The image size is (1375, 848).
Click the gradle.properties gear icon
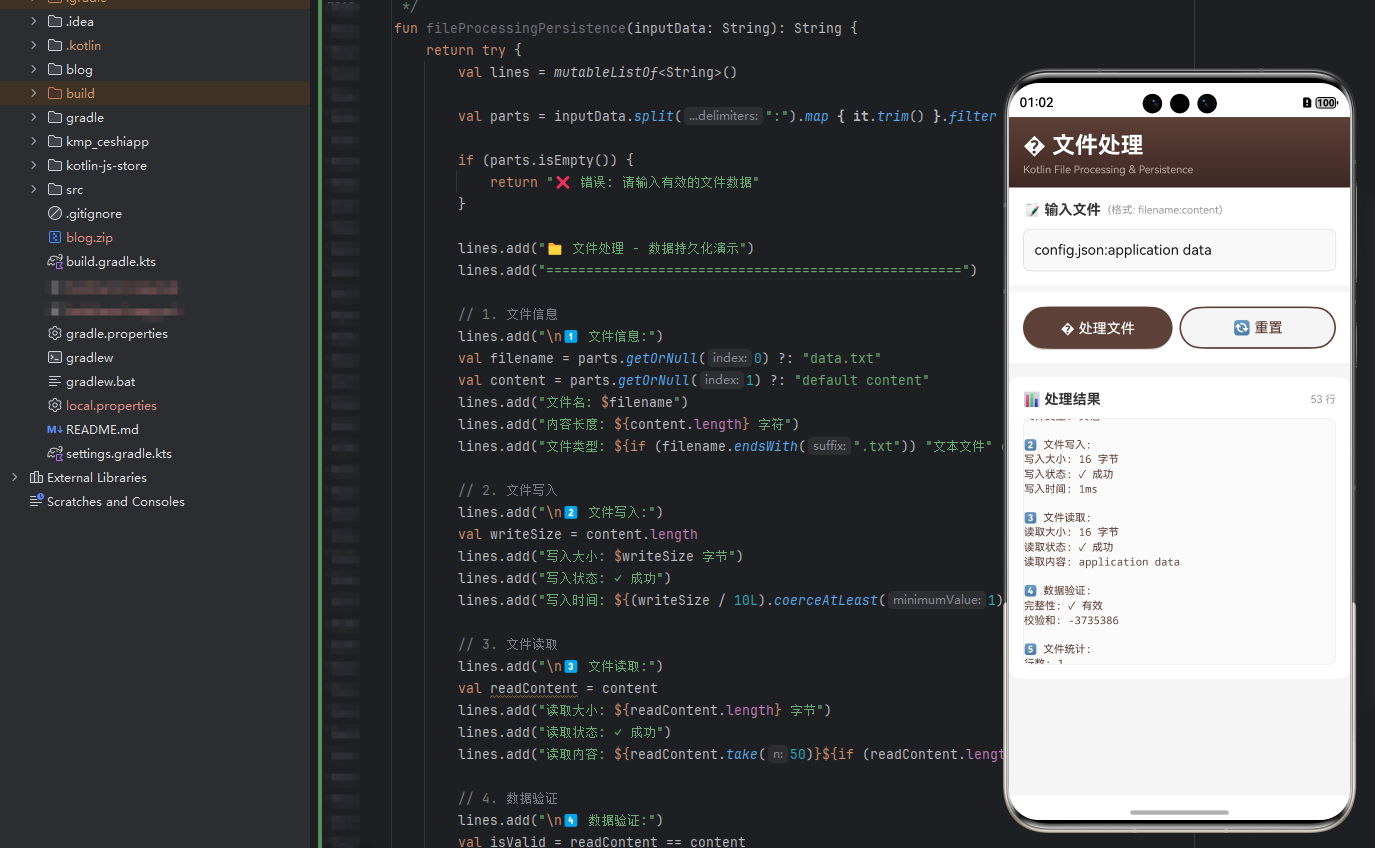pos(55,333)
